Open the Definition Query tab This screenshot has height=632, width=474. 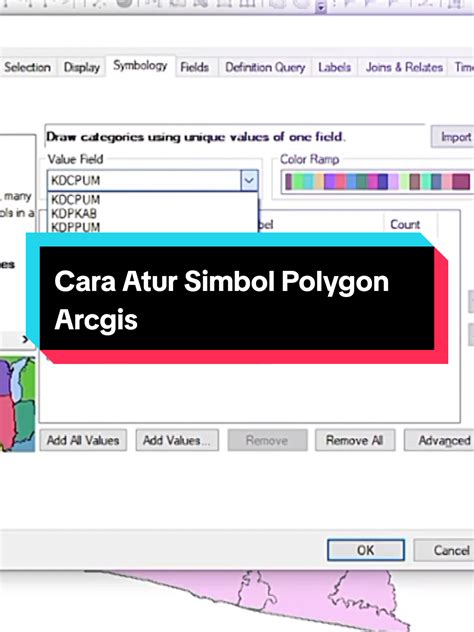[265, 67]
